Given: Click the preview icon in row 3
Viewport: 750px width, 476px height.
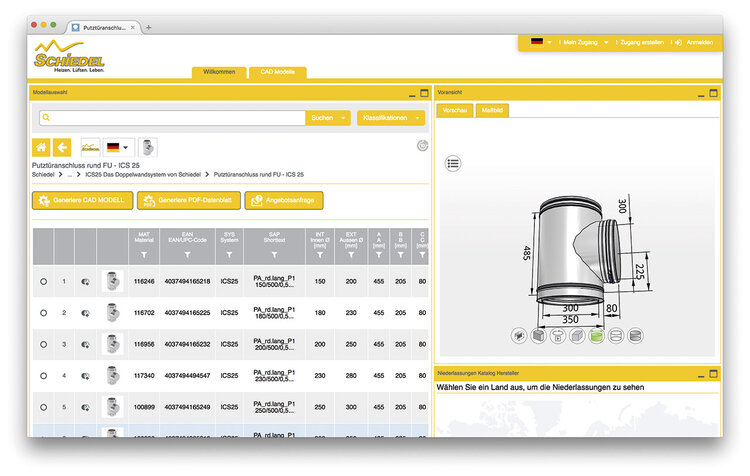Looking at the screenshot, I should pyautogui.click(x=85, y=345).
